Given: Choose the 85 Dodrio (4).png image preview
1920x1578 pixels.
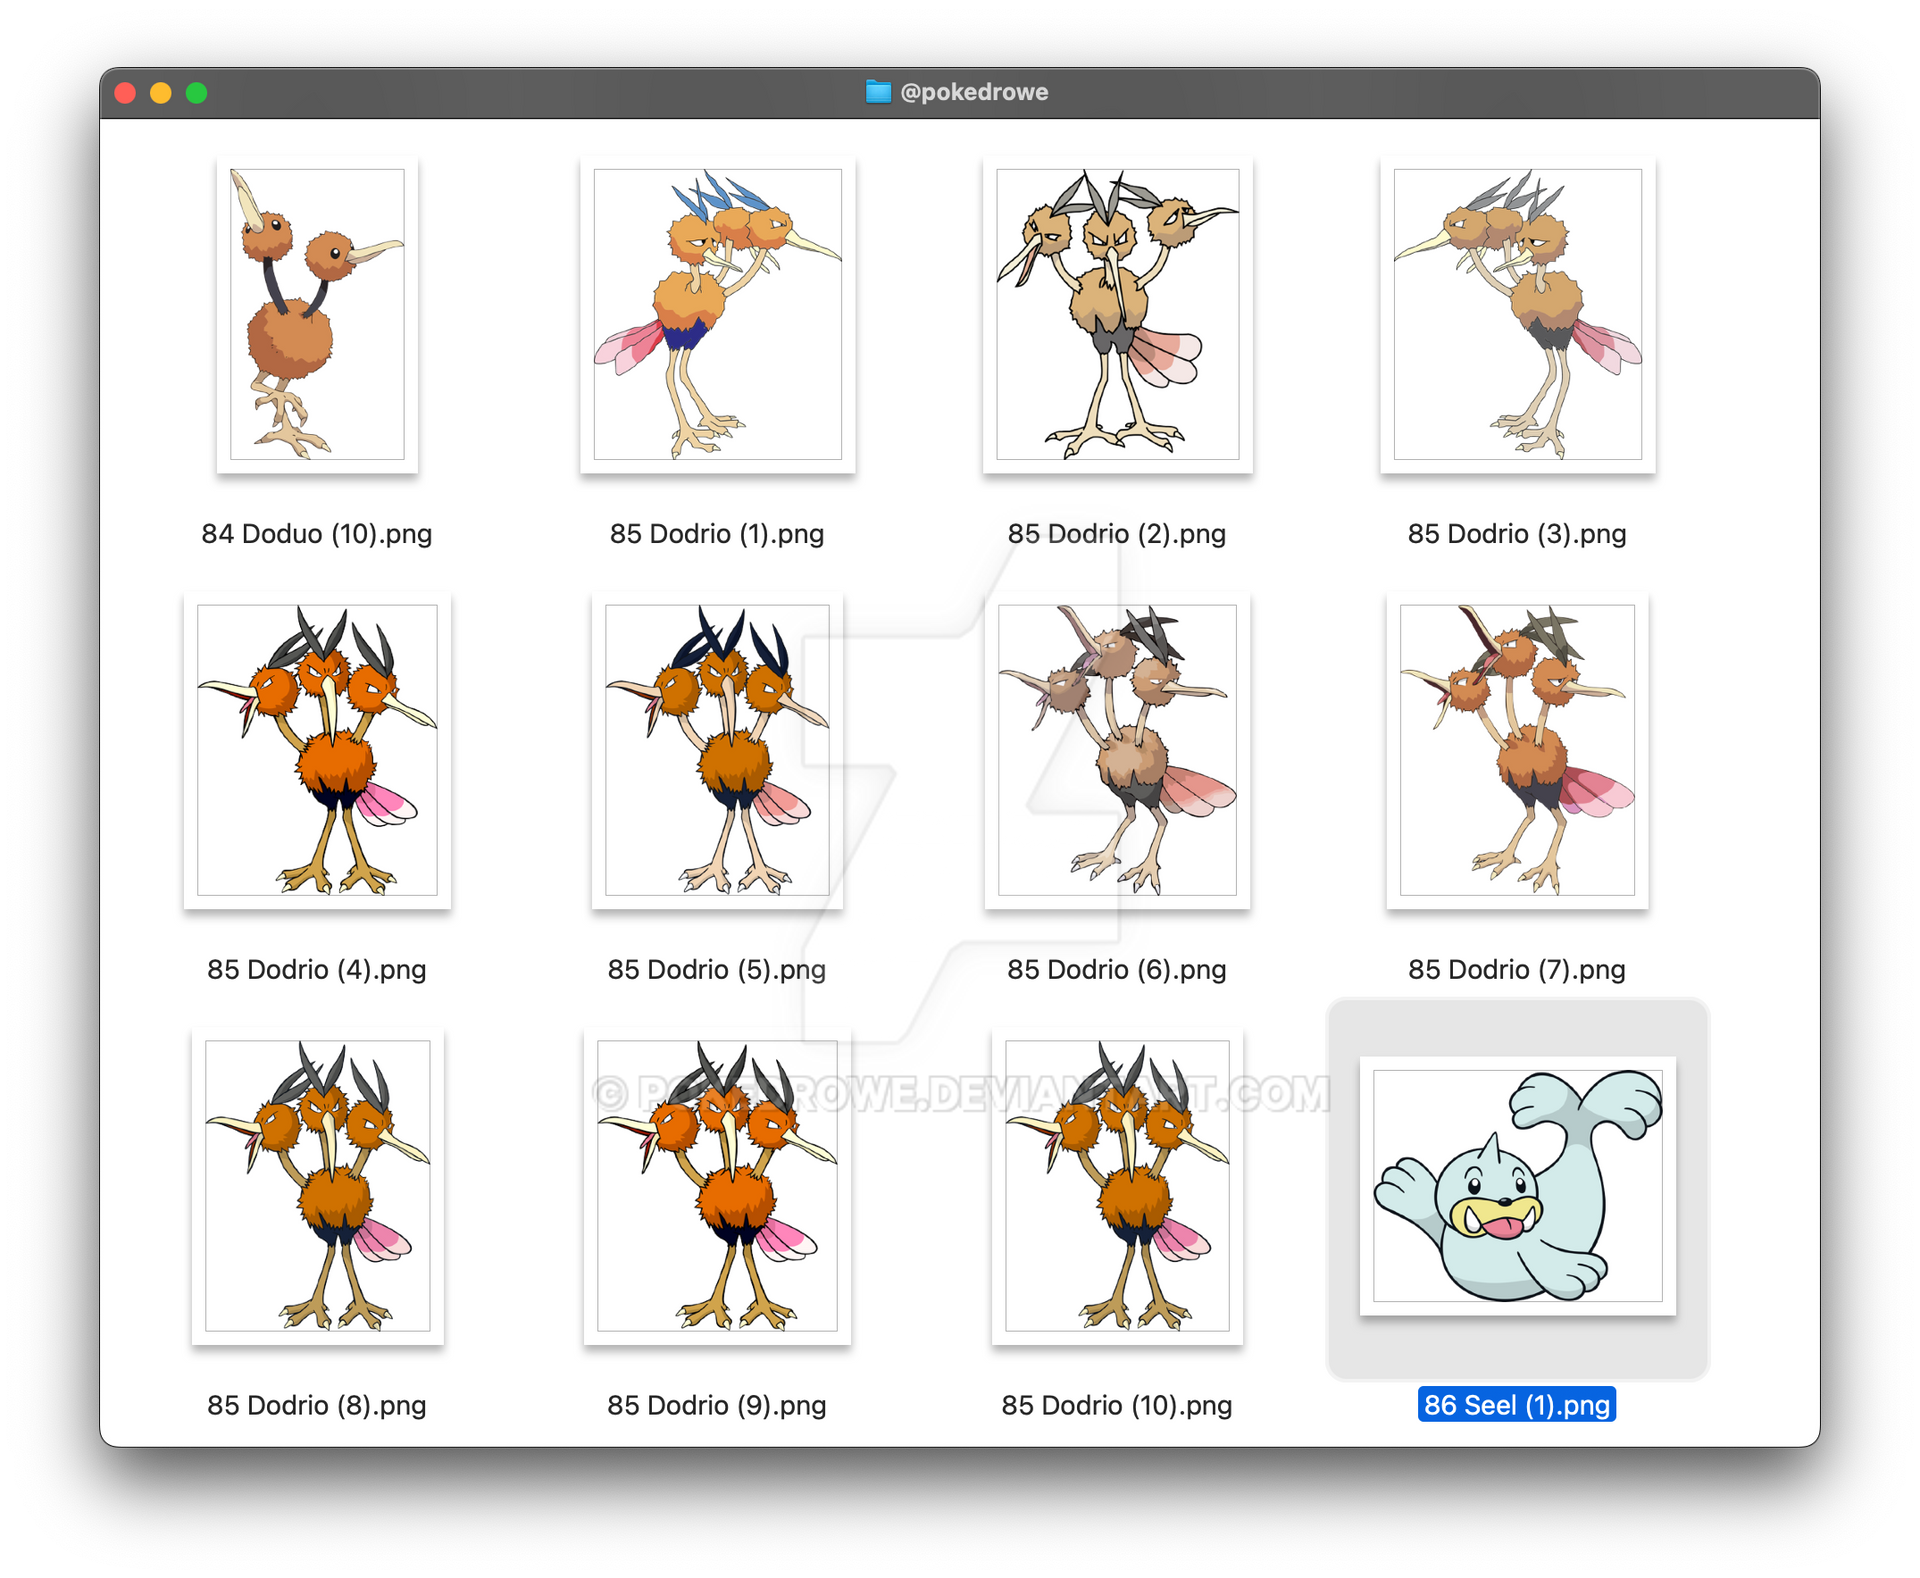Looking at the screenshot, I should coord(317,750).
